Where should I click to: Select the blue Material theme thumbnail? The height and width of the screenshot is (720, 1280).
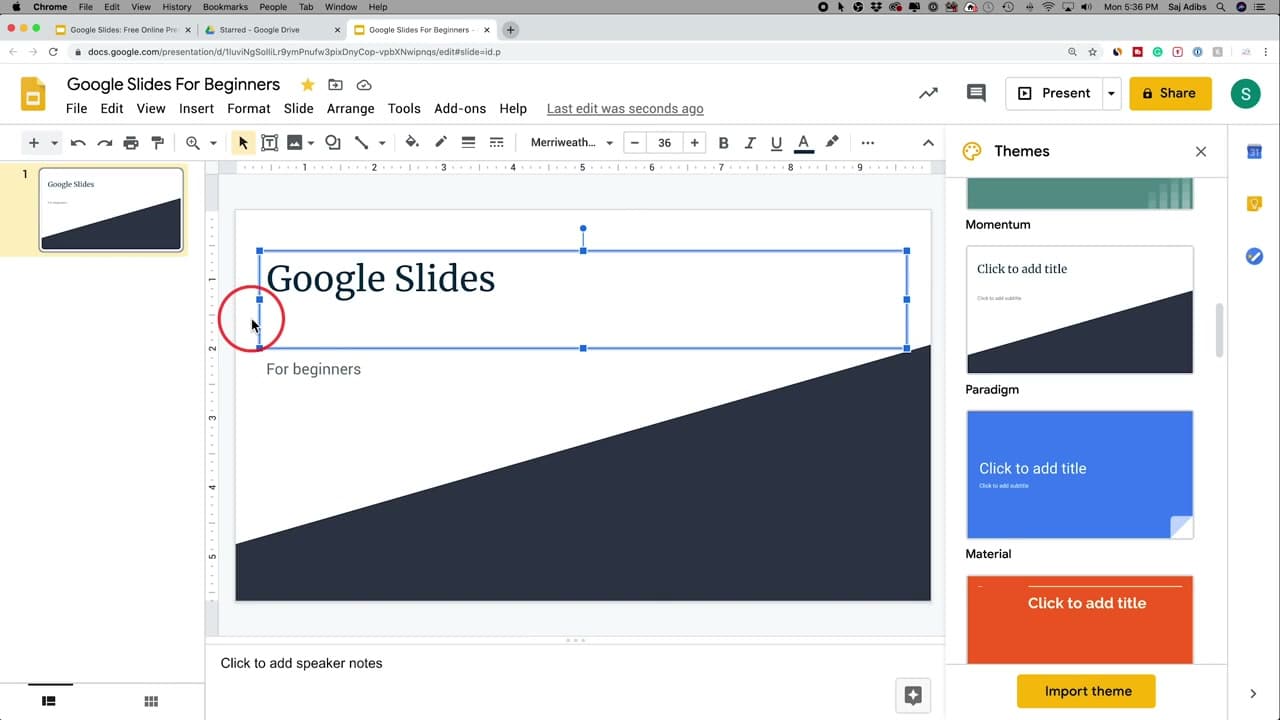(1080, 474)
